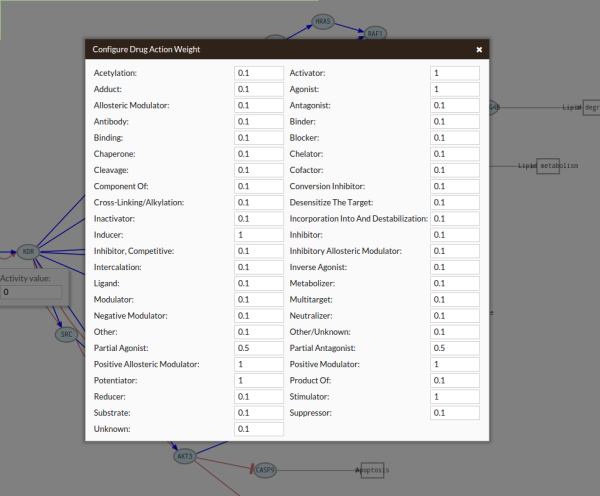Click the Product Of weight field
The height and width of the screenshot is (496, 600).
(x=455, y=380)
